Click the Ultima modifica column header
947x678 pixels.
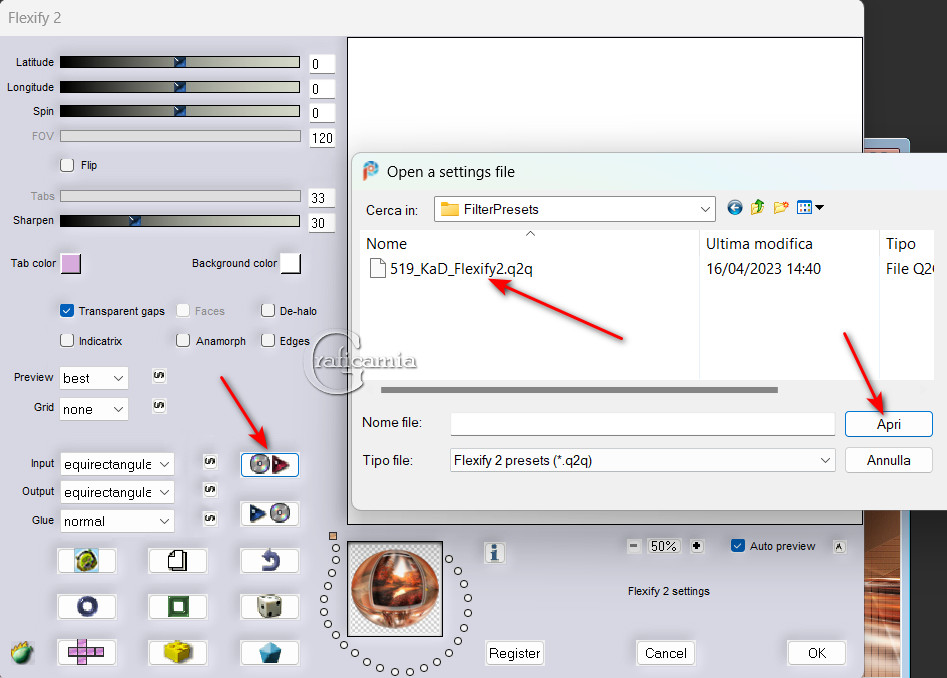(x=759, y=244)
